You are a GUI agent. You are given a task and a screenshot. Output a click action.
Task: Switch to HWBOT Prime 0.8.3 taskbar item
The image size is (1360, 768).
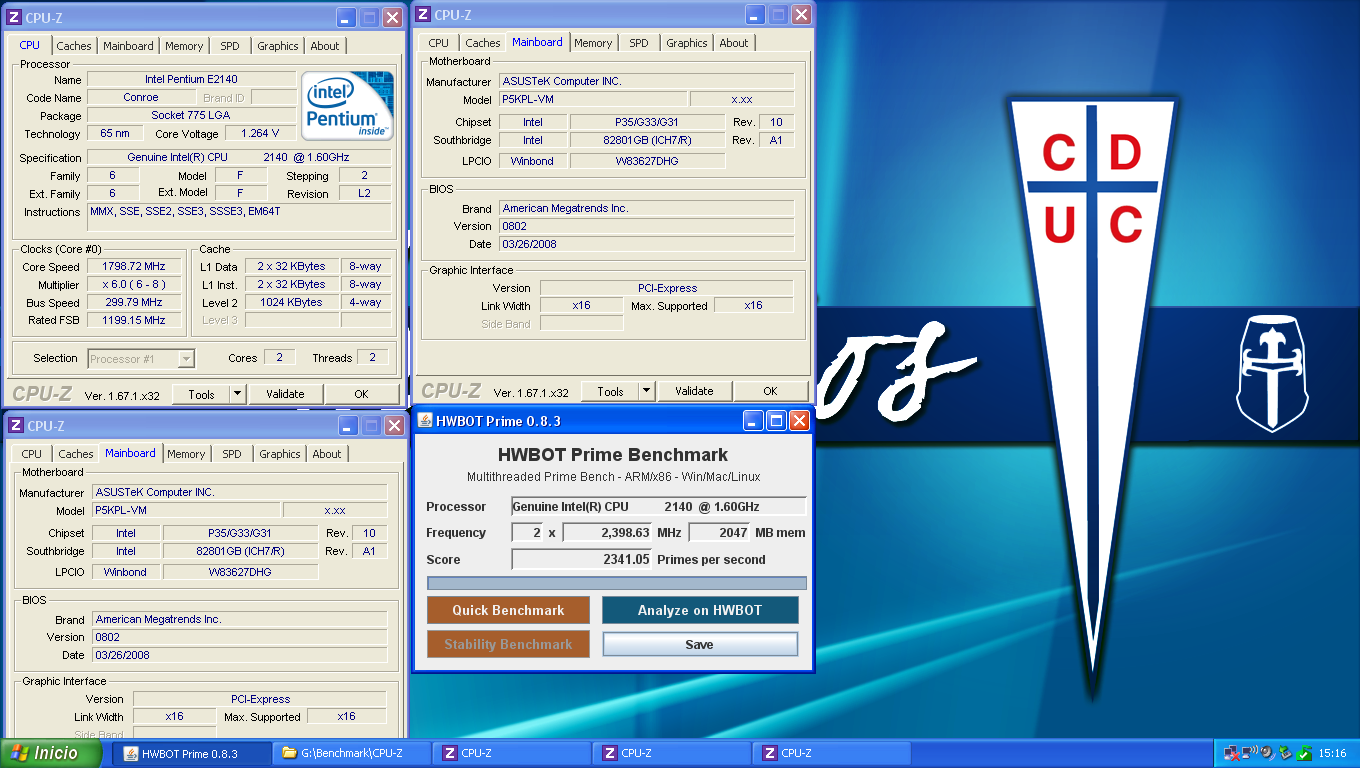coord(192,754)
